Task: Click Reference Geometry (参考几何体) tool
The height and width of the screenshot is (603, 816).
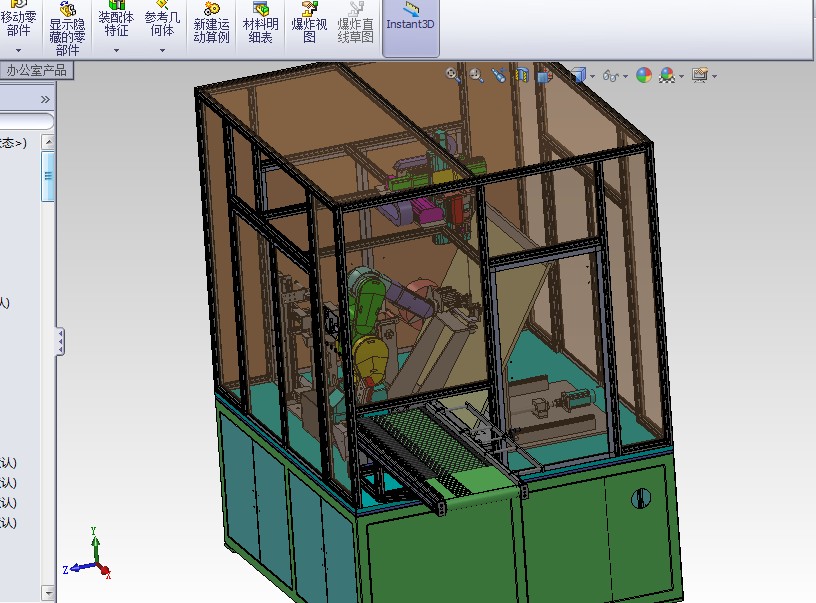Action: point(162,20)
